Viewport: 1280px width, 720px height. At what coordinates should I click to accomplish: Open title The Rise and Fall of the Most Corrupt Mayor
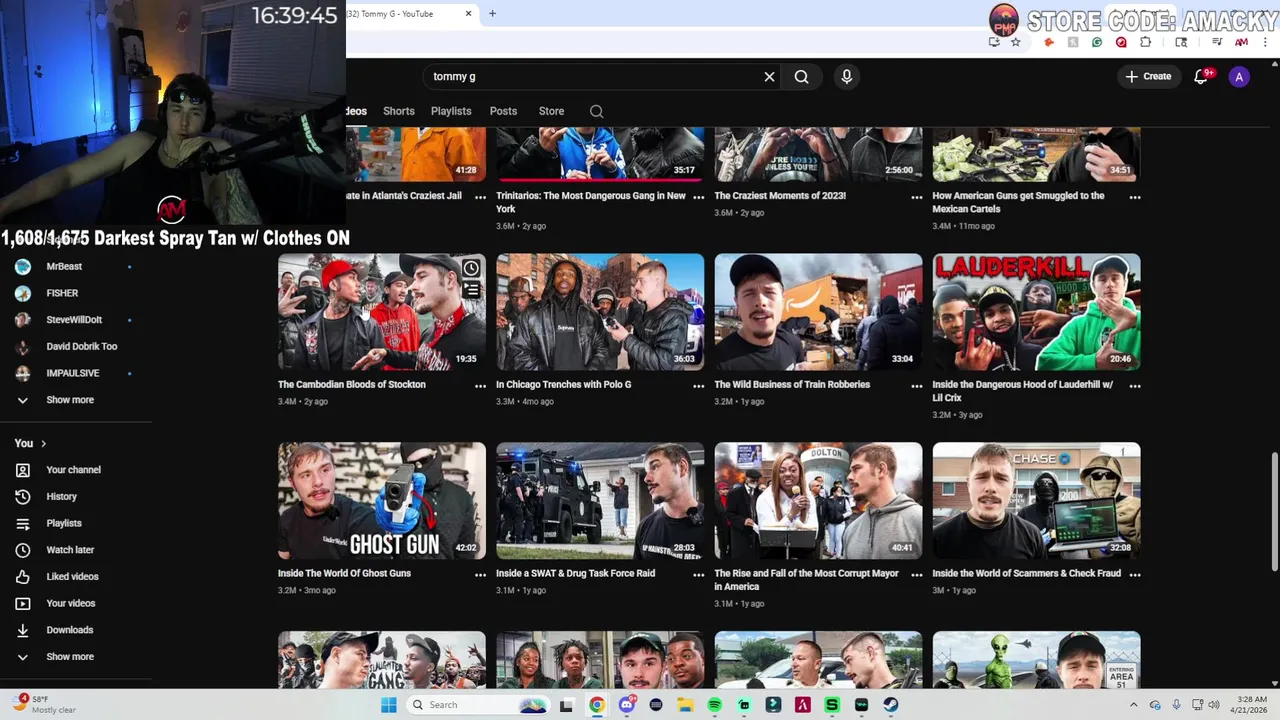tap(806, 580)
